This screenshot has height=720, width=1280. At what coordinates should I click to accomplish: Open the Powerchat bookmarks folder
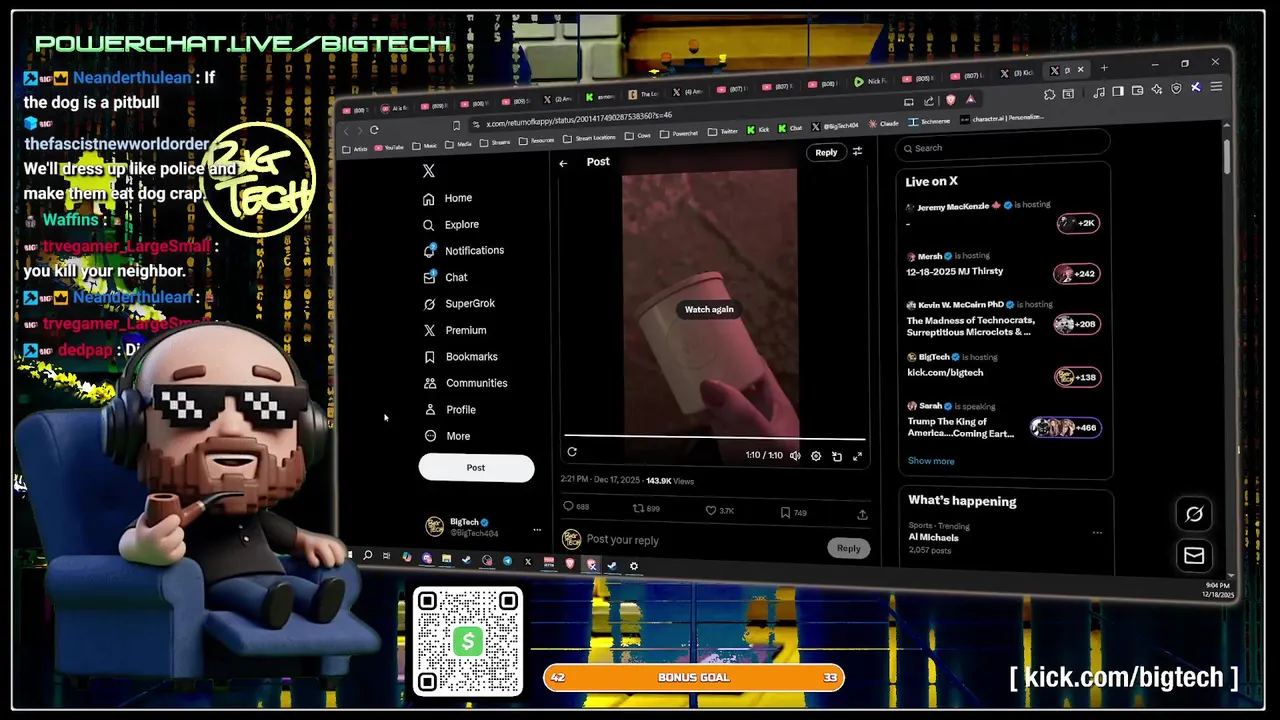pos(678,134)
